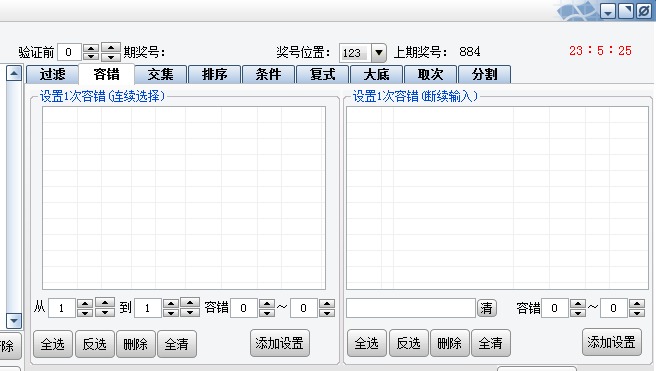Click the 断续输入 text input field
656x371 pixels.
[x=411, y=308]
